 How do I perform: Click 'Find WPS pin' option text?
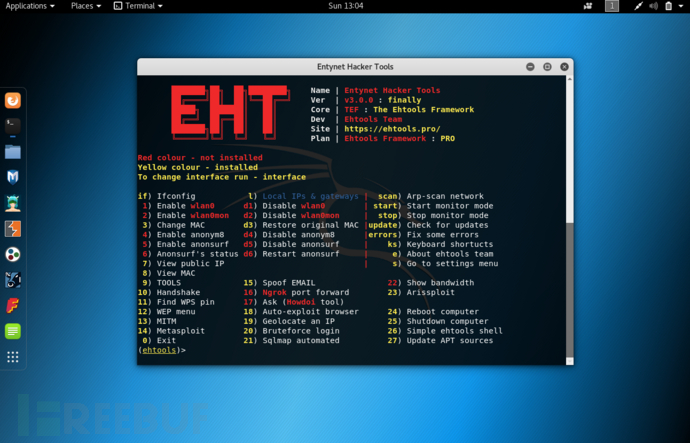point(186,302)
